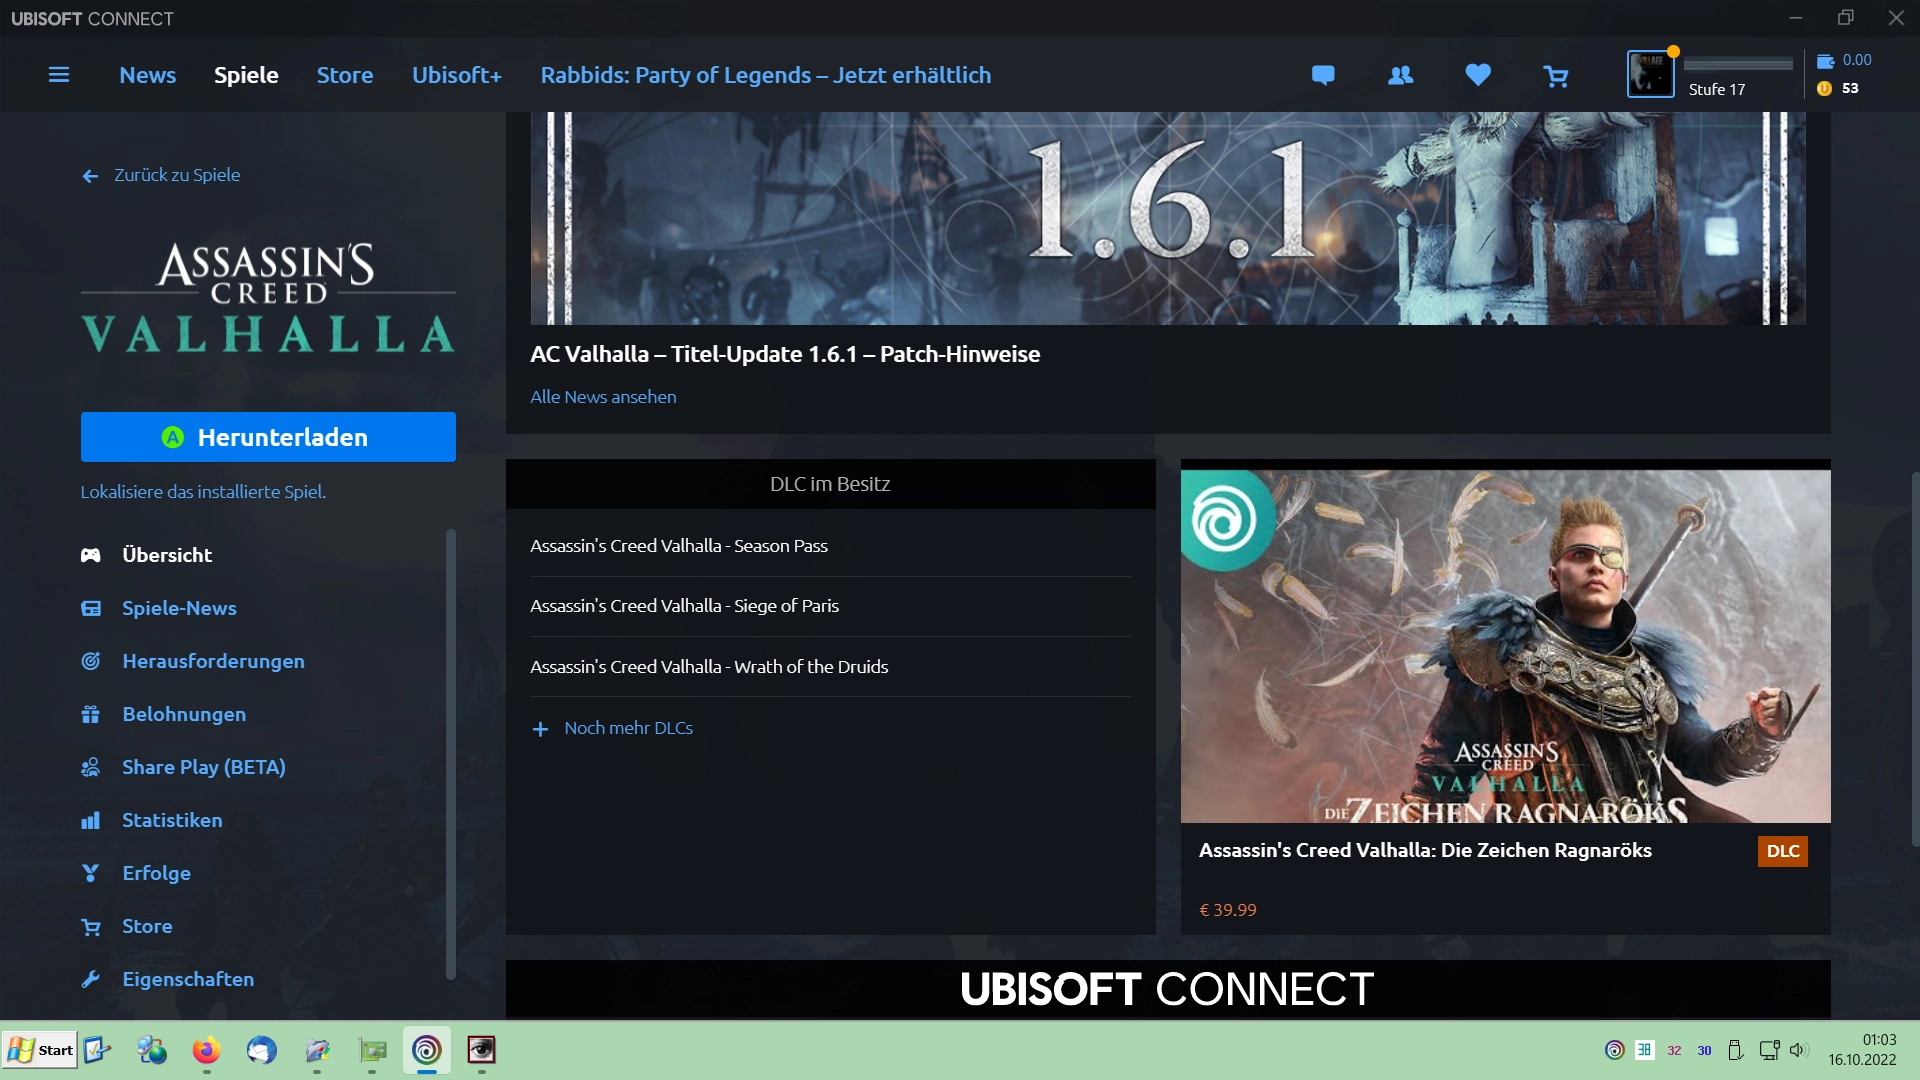The width and height of the screenshot is (1920, 1080).
Task: Open Eigenschaften in the sidebar
Action: (168, 979)
